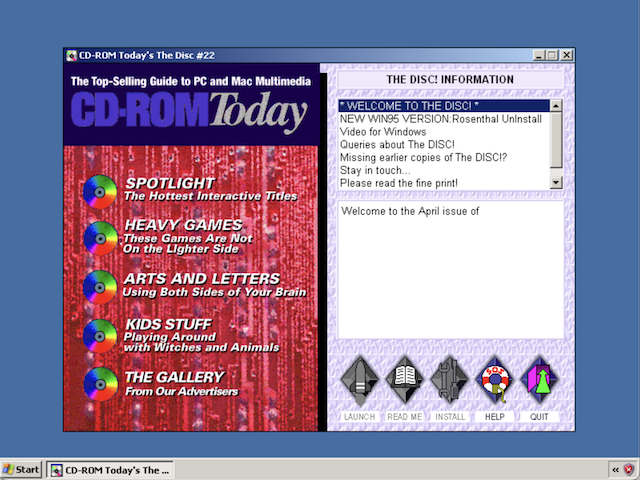This screenshot has width=640, height=480.
Task: Click the list scrollbar up arrow
Action: click(556, 106)
